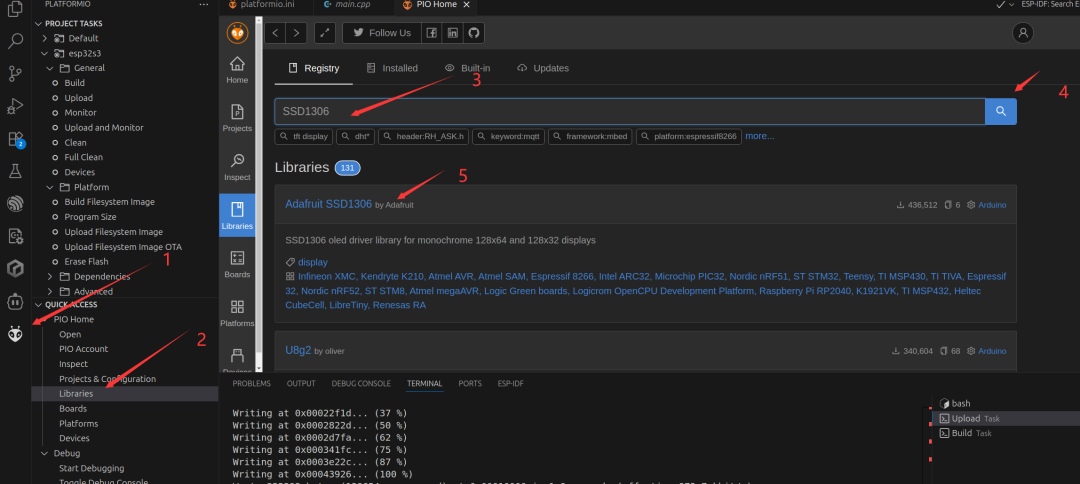Click the robot face icon in activity bar
The image size is (1080, 484).
[15, 302]
